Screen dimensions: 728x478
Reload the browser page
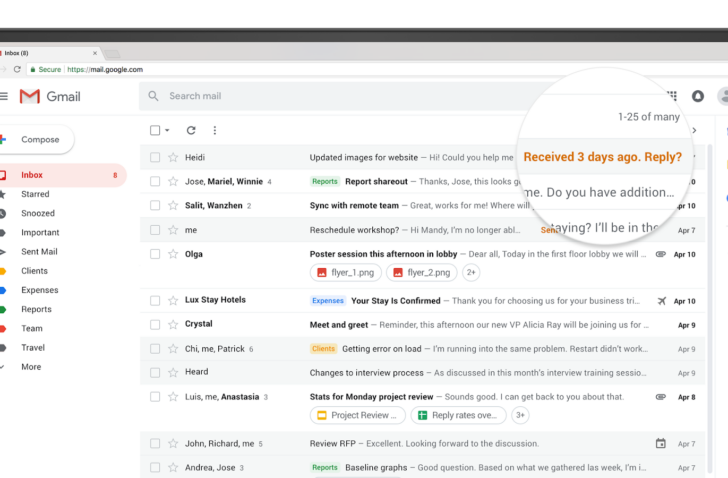[x=17, y=69]
